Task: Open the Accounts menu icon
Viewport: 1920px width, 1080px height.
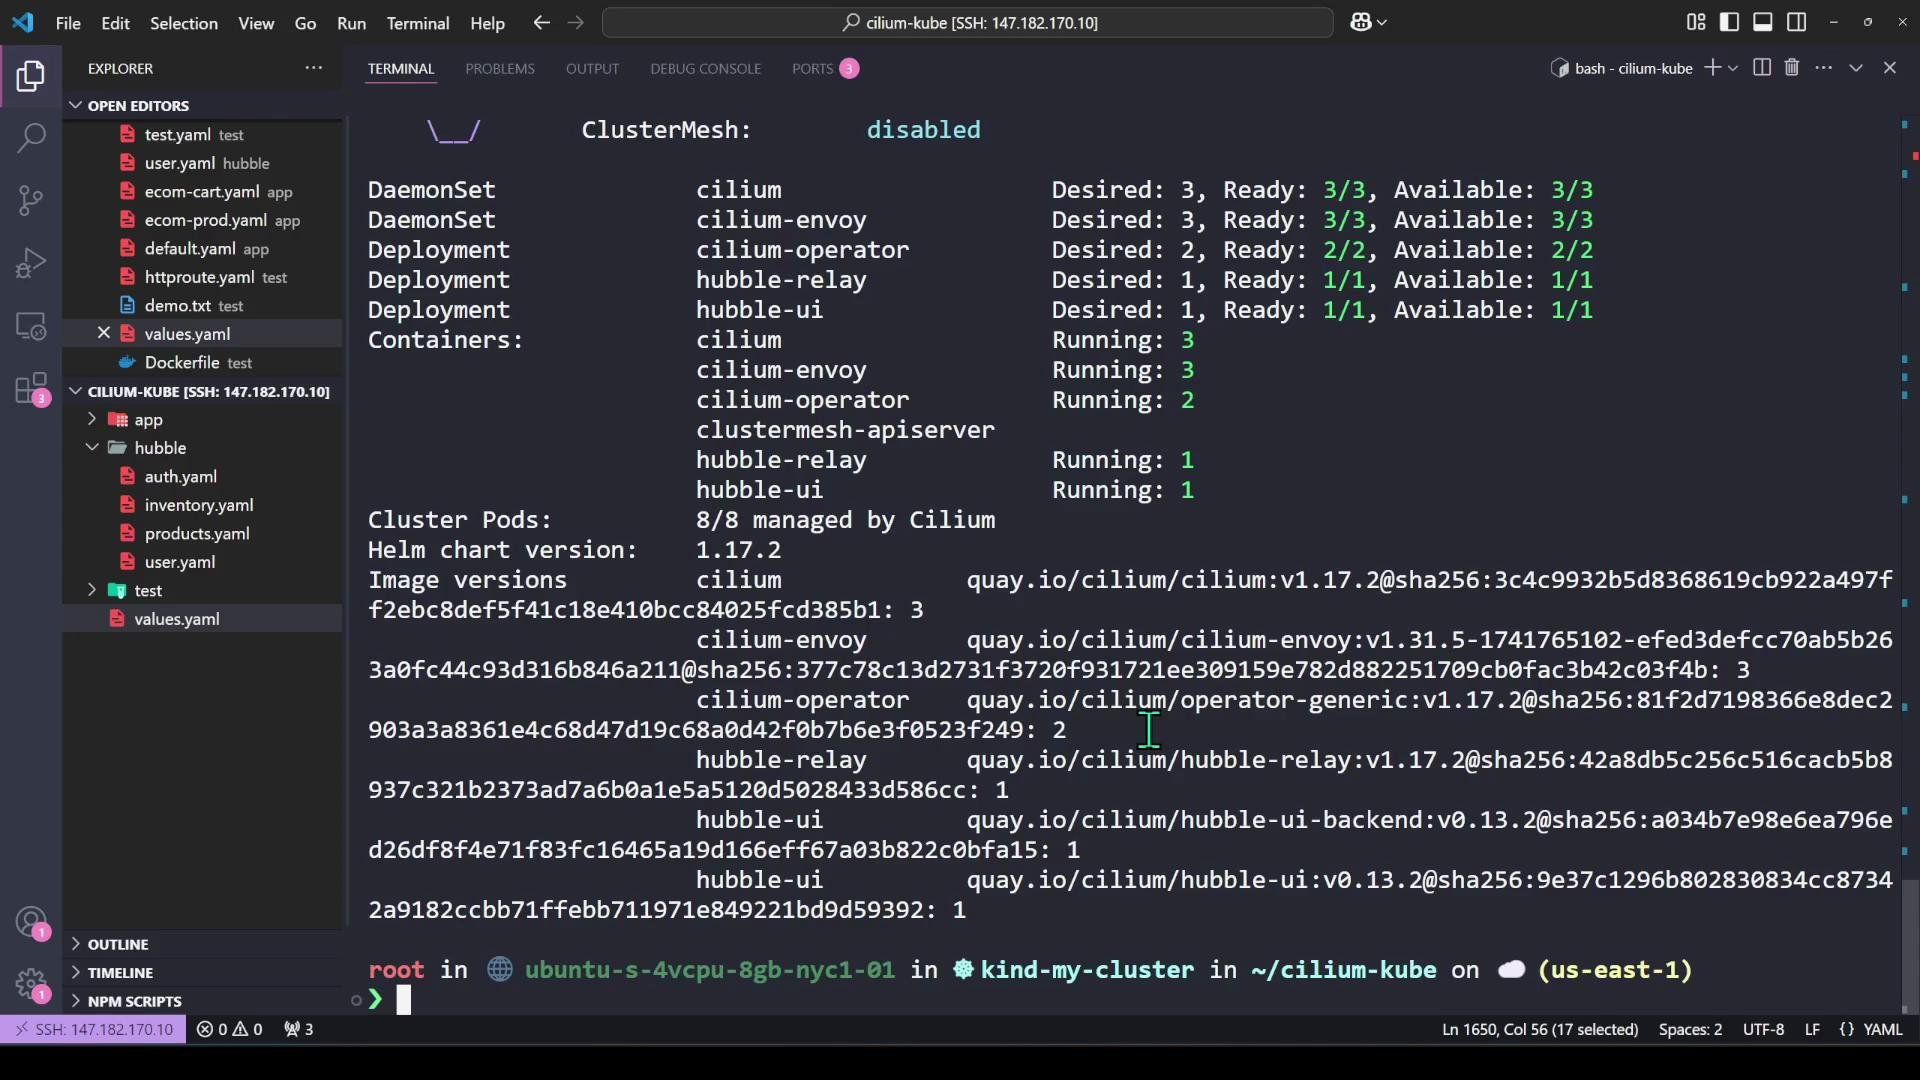Action: (31, 922)
